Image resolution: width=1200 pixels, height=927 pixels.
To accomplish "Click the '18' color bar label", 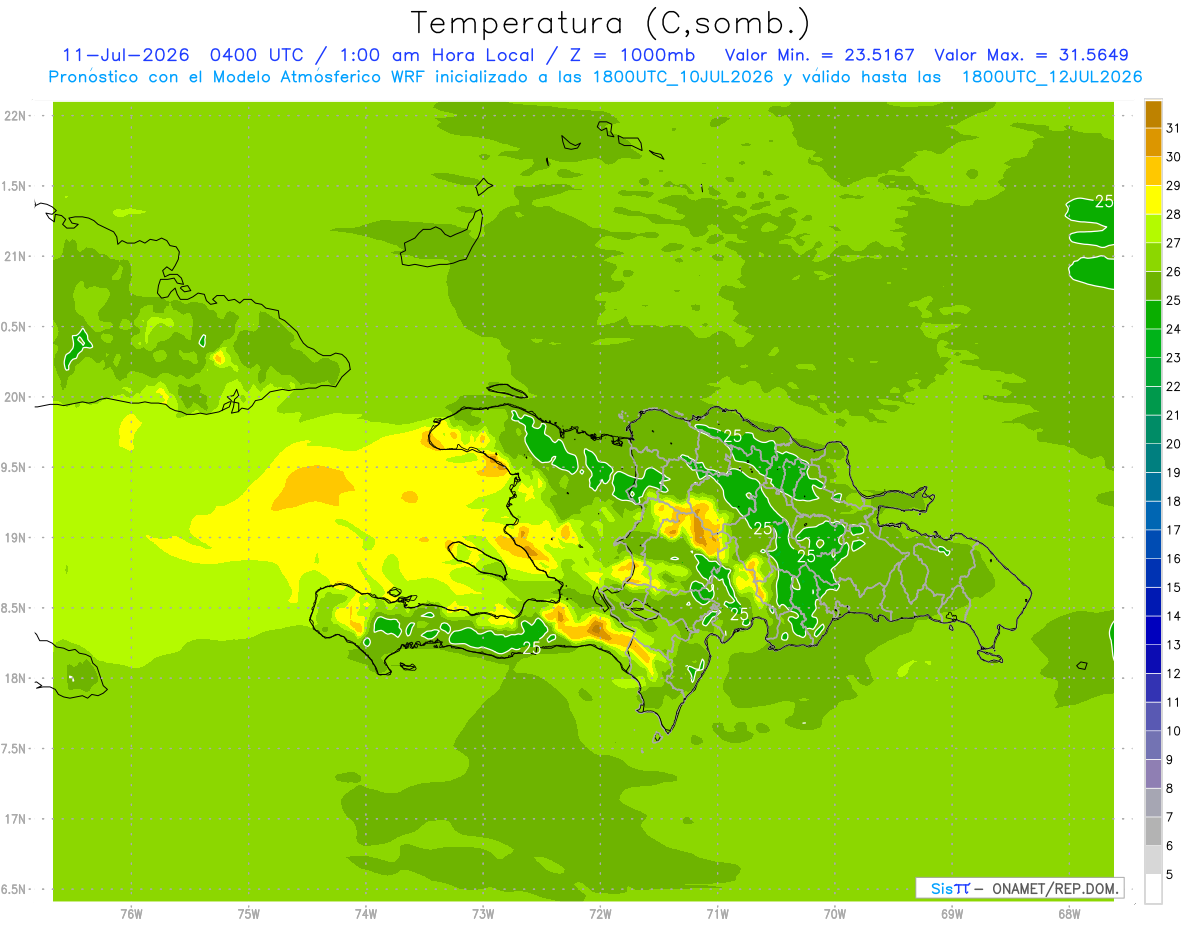I will coord(1174,501).
